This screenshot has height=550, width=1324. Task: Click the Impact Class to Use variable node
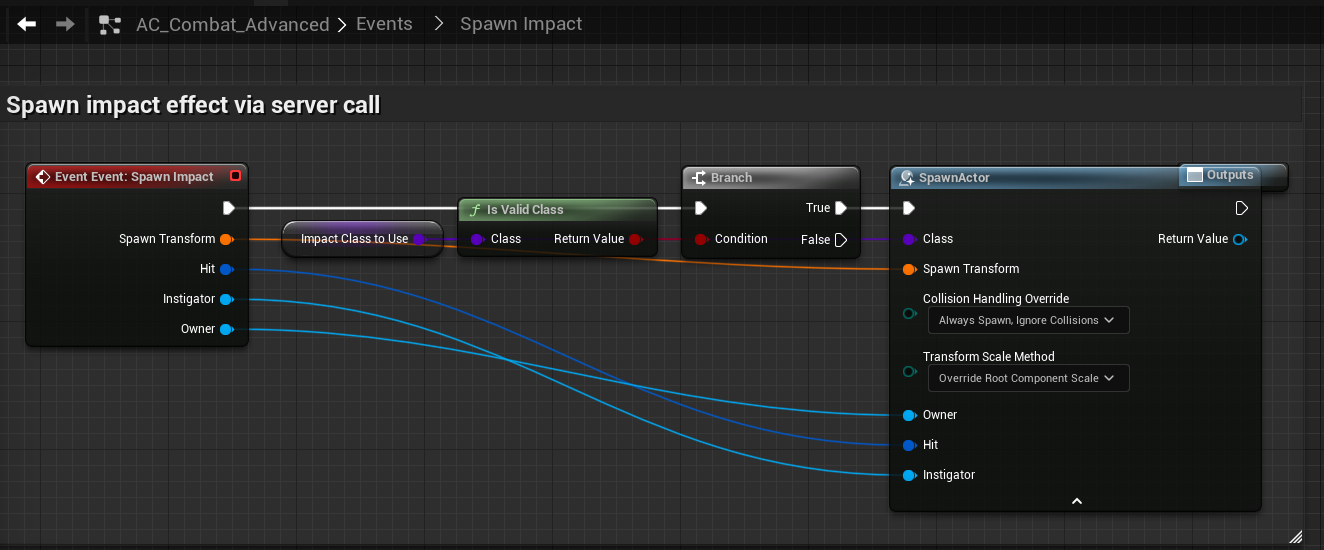(355, 239)
